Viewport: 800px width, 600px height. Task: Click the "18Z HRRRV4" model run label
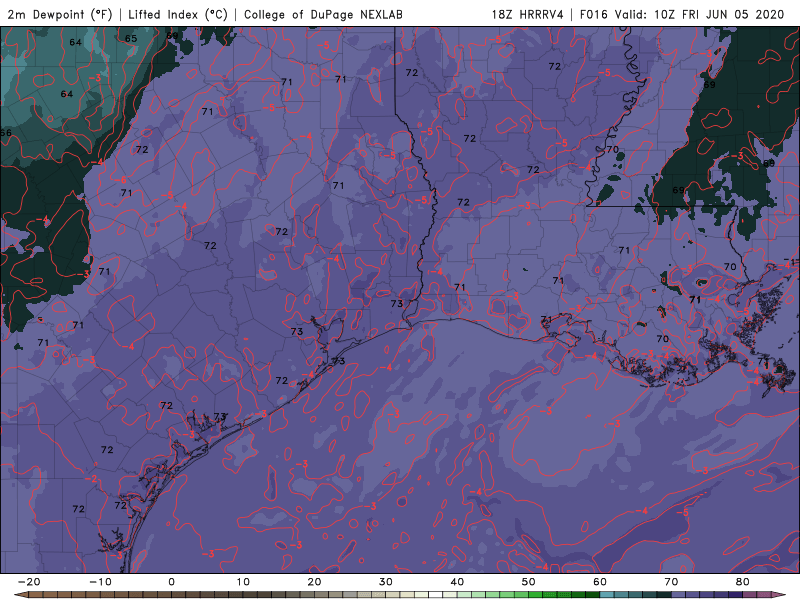pos(527,15)
